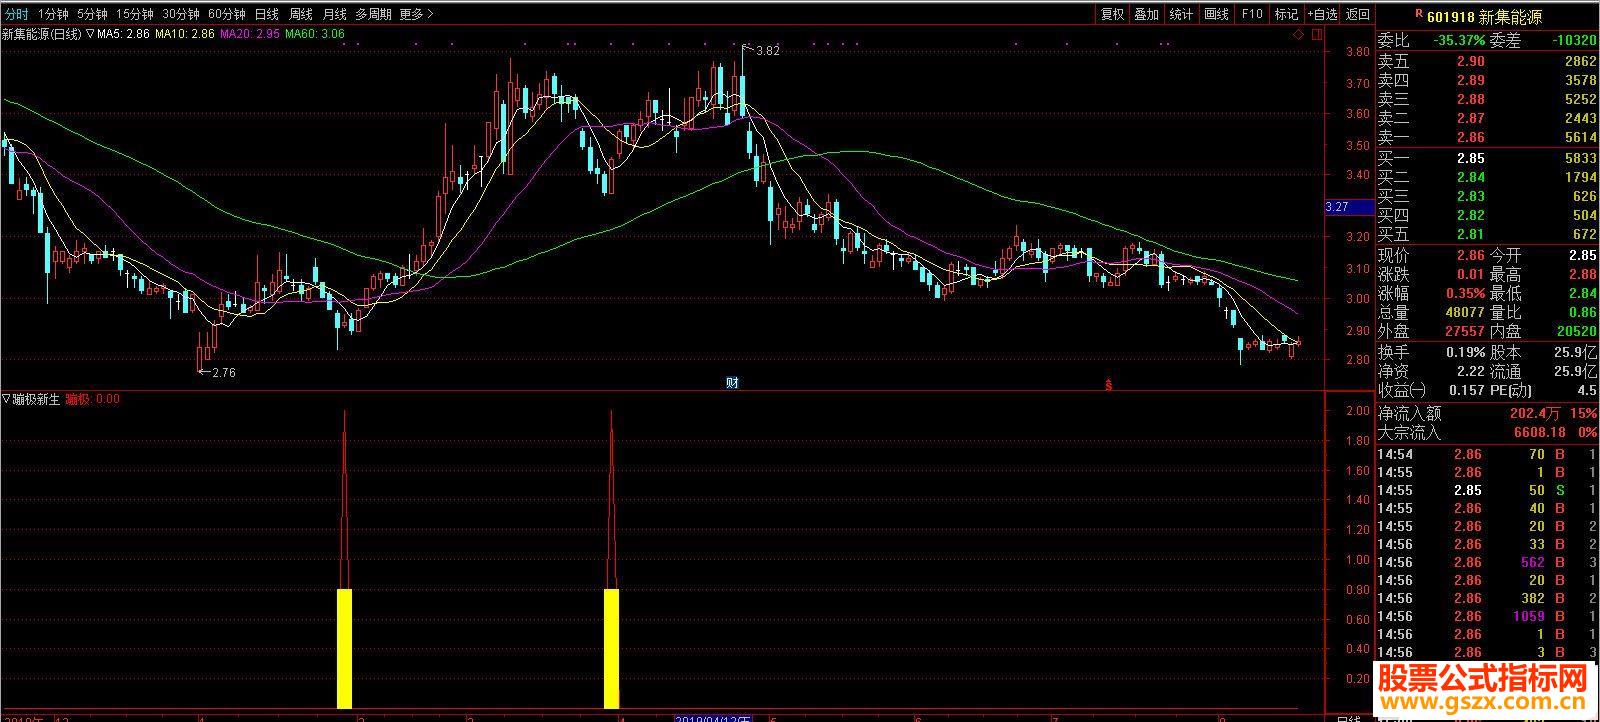Click the 买五 2.81 bid row
The image size is (1600, 722).
pos(1487,234)
